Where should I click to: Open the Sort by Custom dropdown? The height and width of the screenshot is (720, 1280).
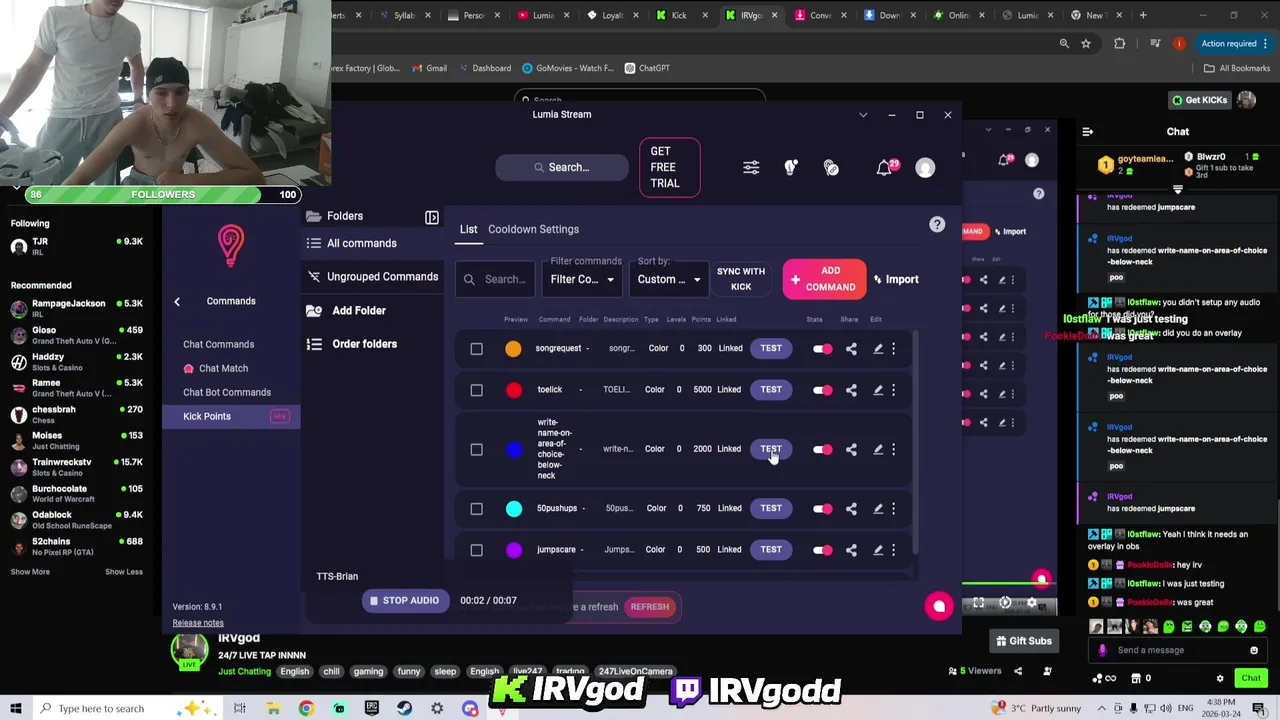pos(669,279)
